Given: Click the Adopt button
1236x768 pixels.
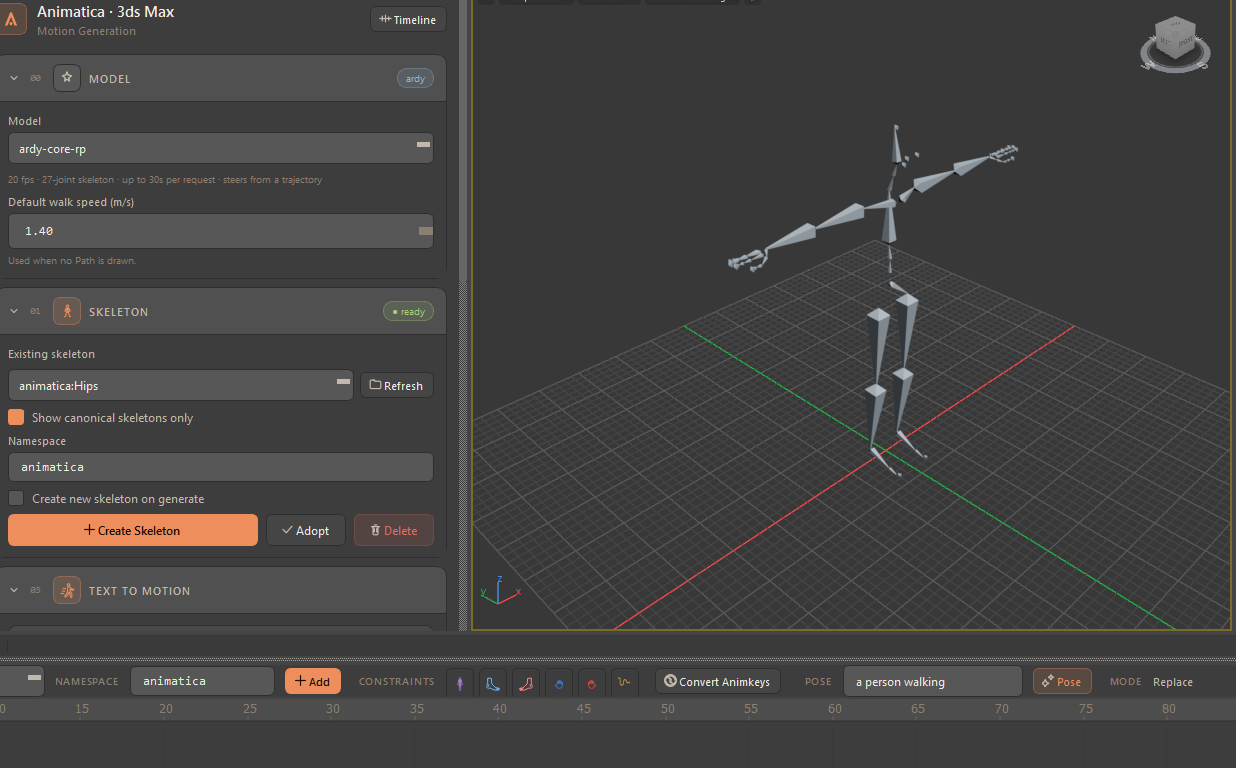Looking at the screenshot, I should coord(306,530).
